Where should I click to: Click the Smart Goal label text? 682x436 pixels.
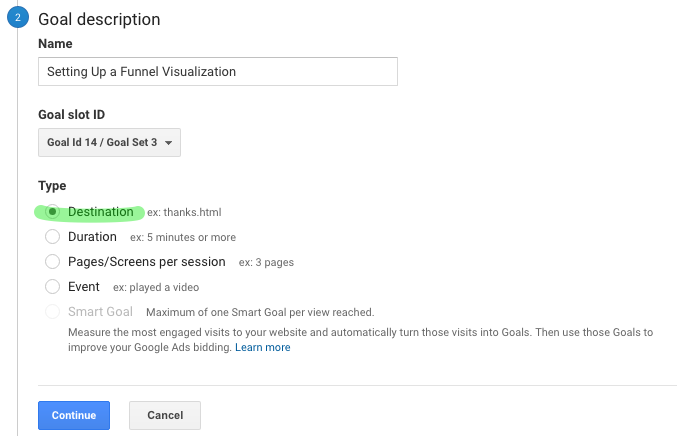pyautogui.click(x=100, y=312)
